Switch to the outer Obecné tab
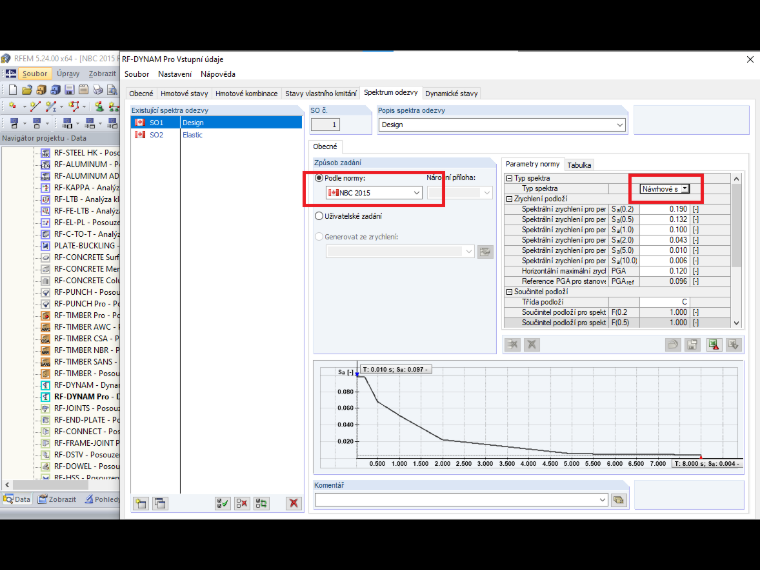760x570 pixels. tap(141, 94)
